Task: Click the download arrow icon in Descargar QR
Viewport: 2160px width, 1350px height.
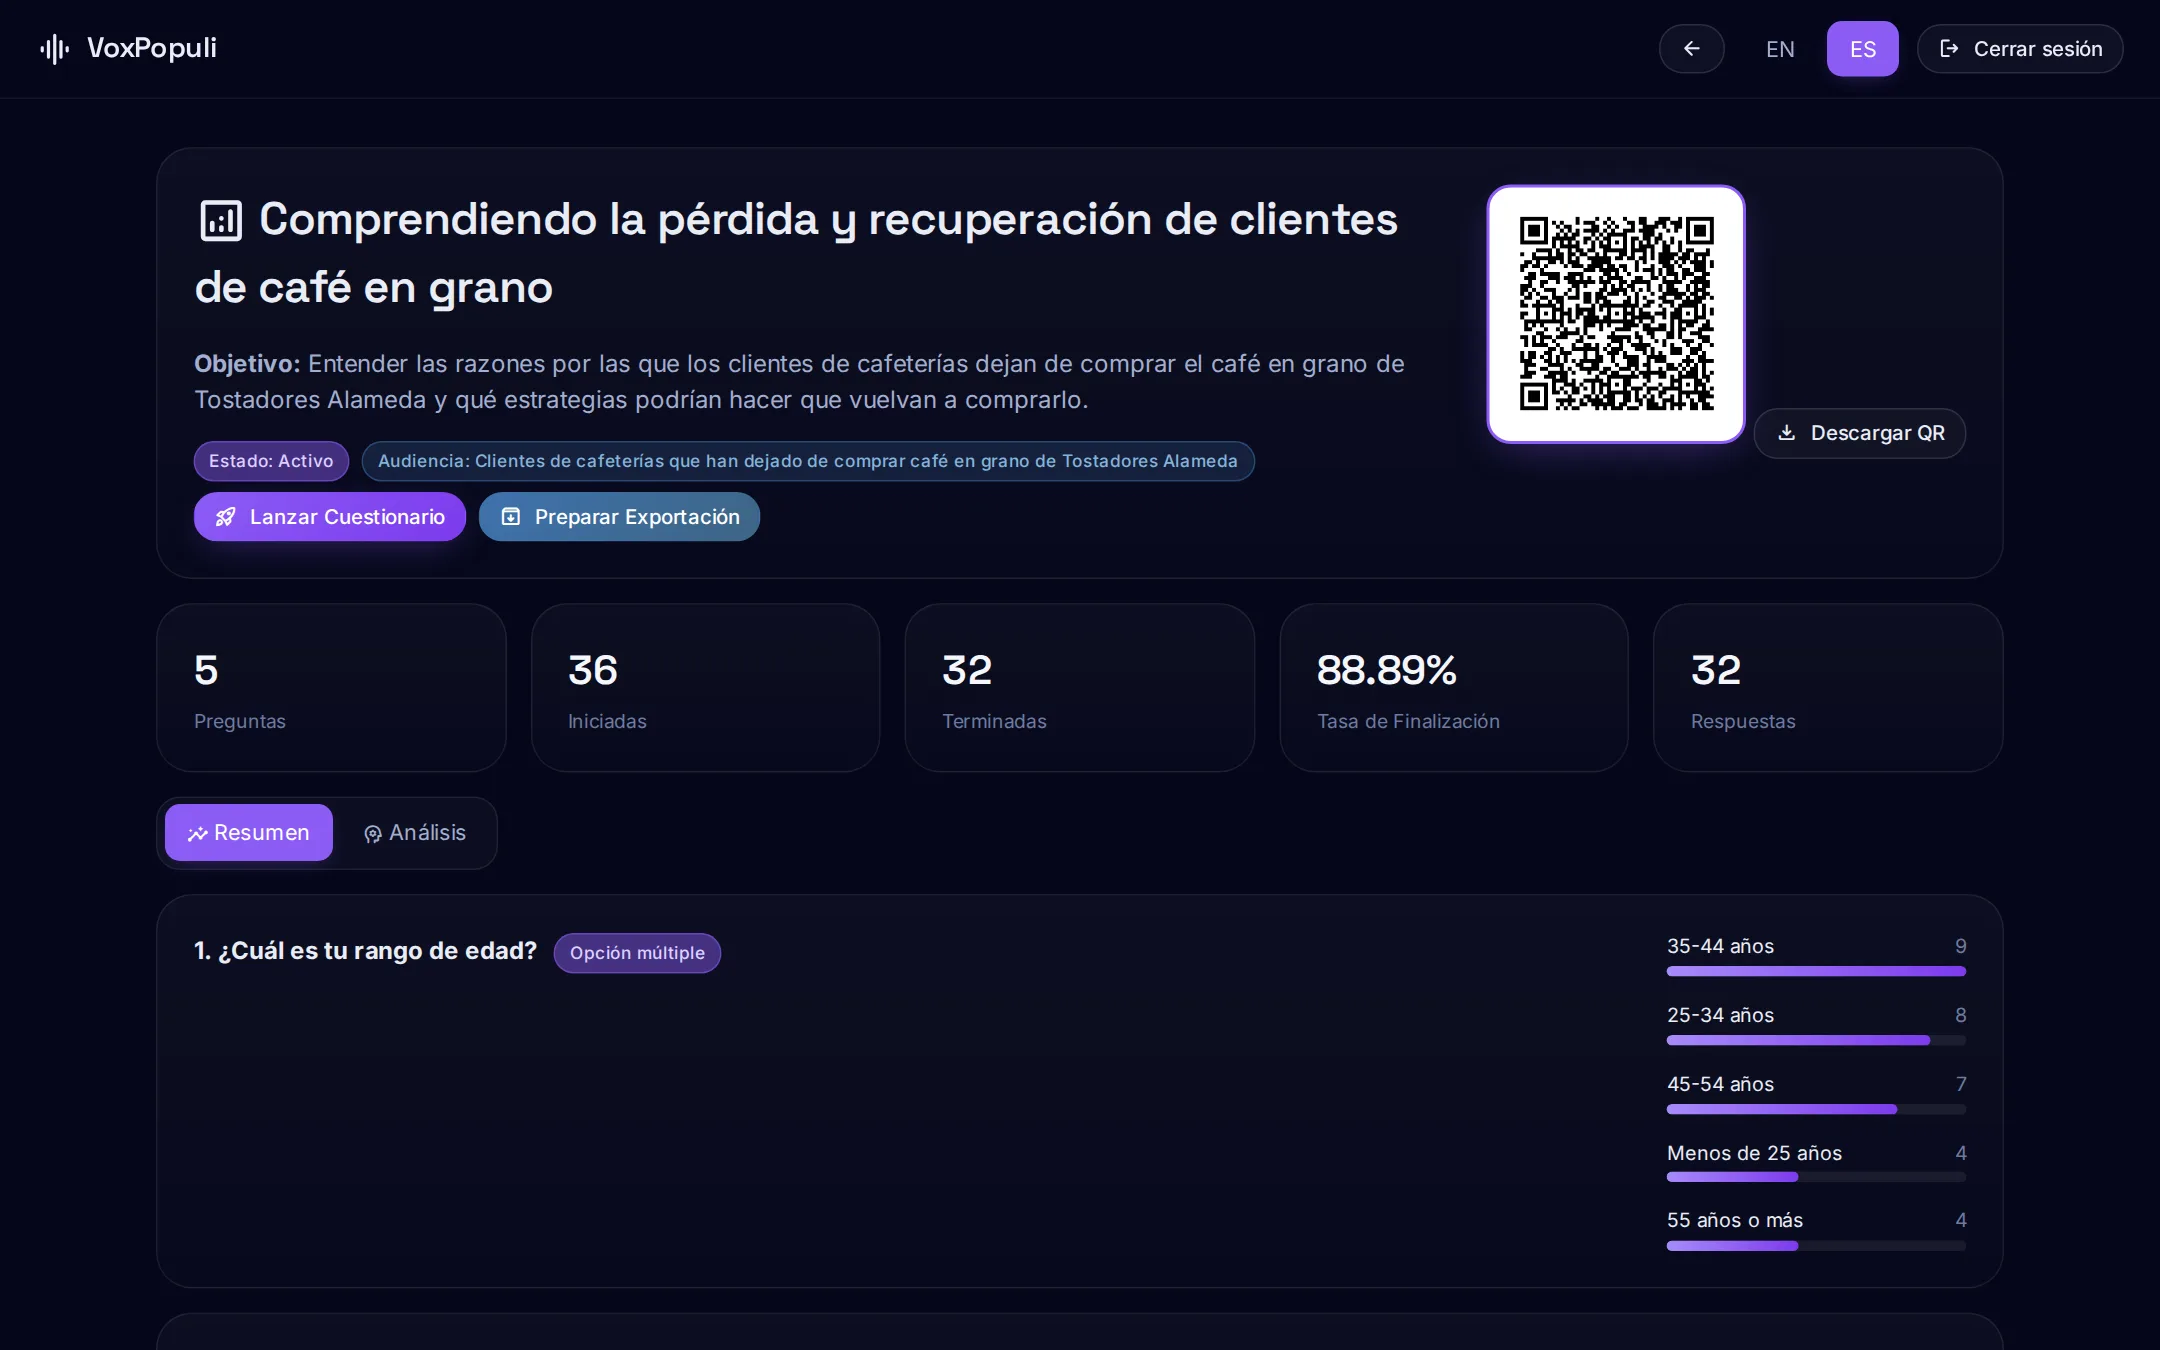Action: (x=1786, y=433)
